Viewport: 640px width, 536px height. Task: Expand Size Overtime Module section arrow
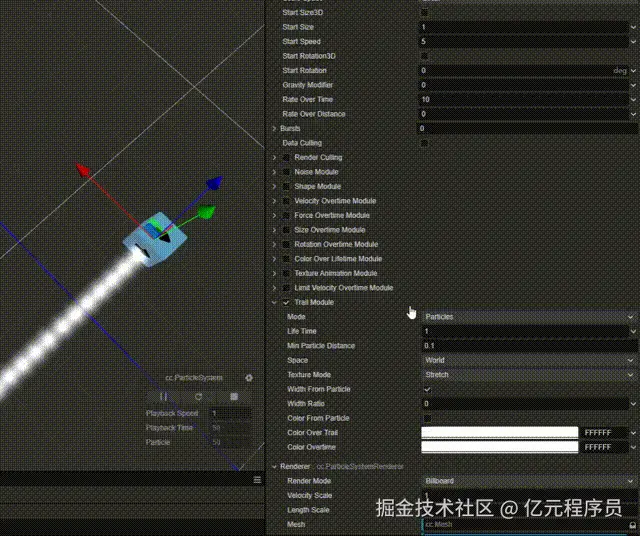(274, 230)
